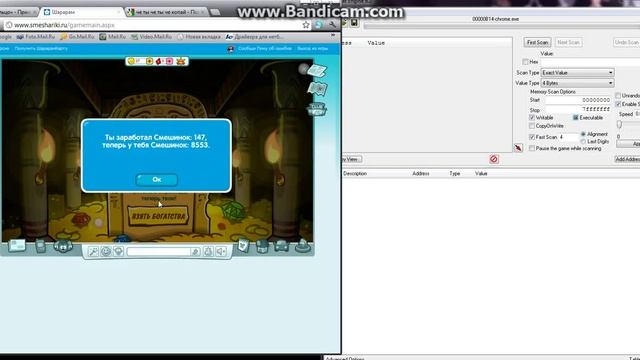
Task: Open the house icon in game bar
Action: click(262, 247)
